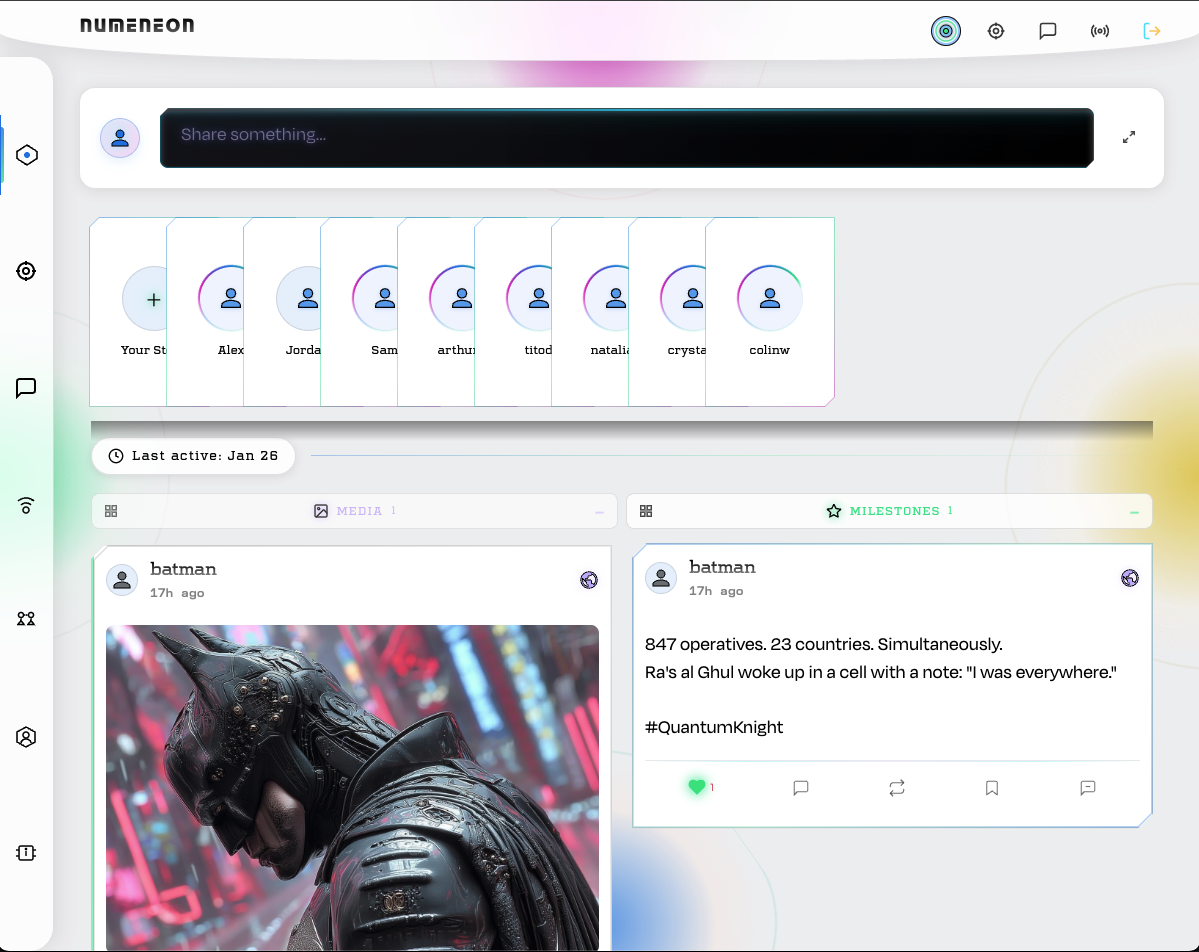Click batman's avatar on milestone post
Image resolution: width=1199 pixels, height=952 pixels.
661,578
